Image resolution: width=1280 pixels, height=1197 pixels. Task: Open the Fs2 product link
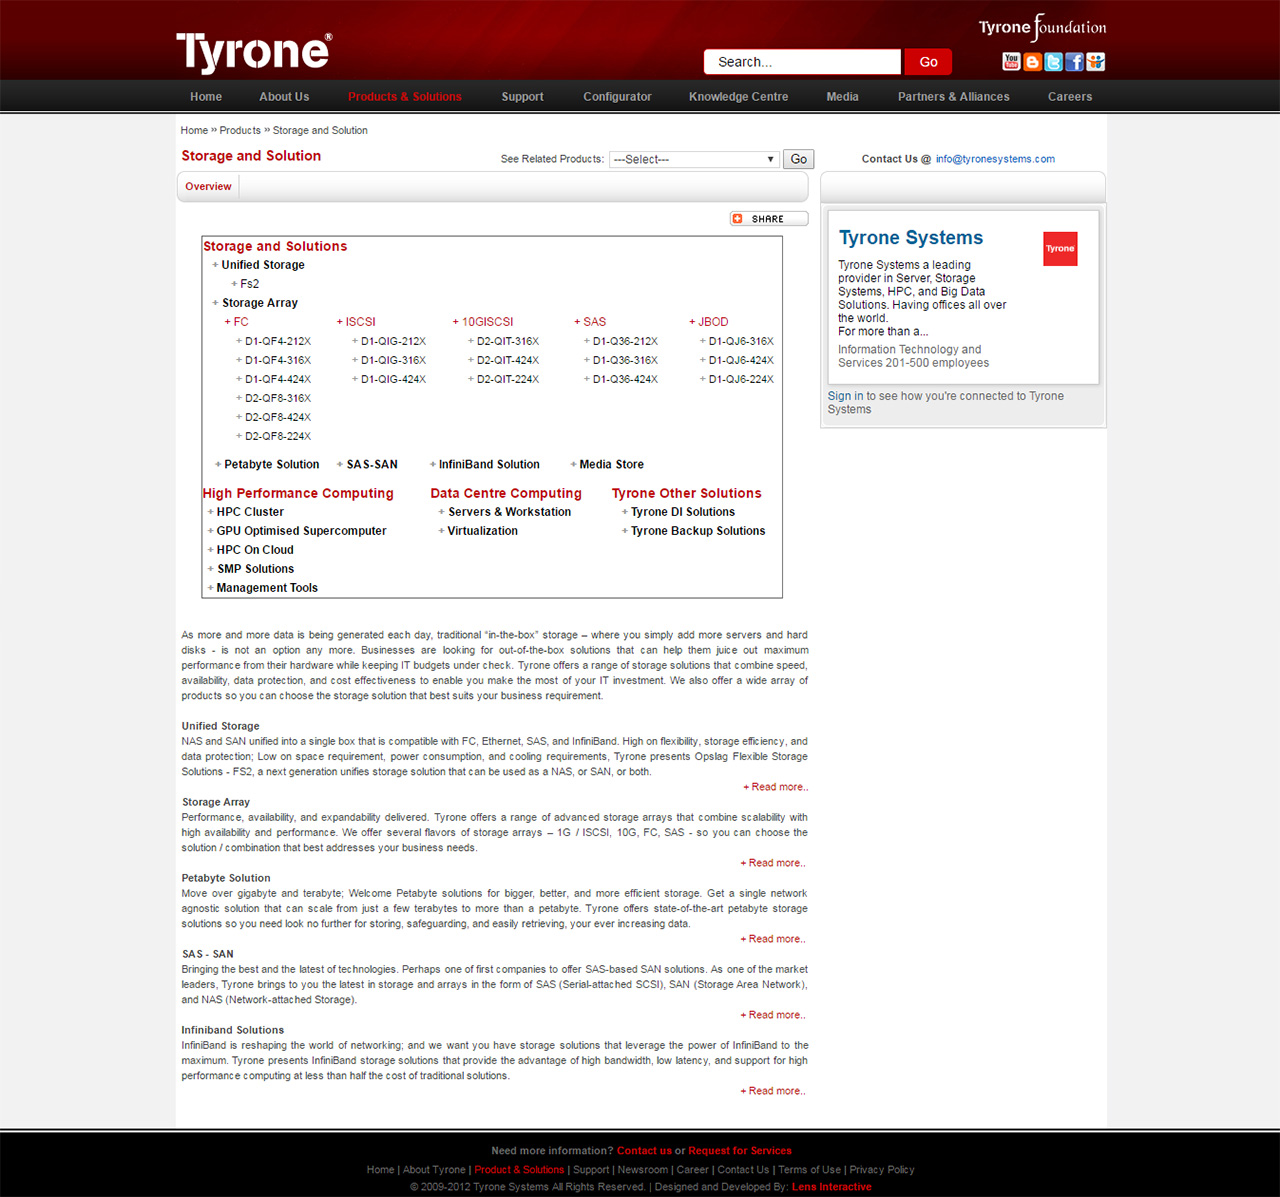tap(250, 284)
